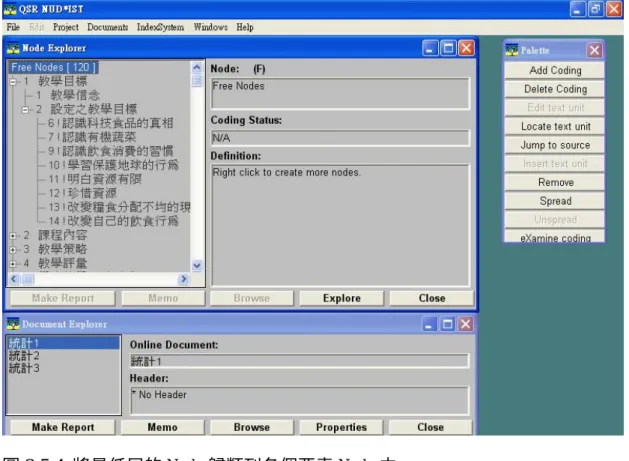Open the IndexSystem menu

160,27
